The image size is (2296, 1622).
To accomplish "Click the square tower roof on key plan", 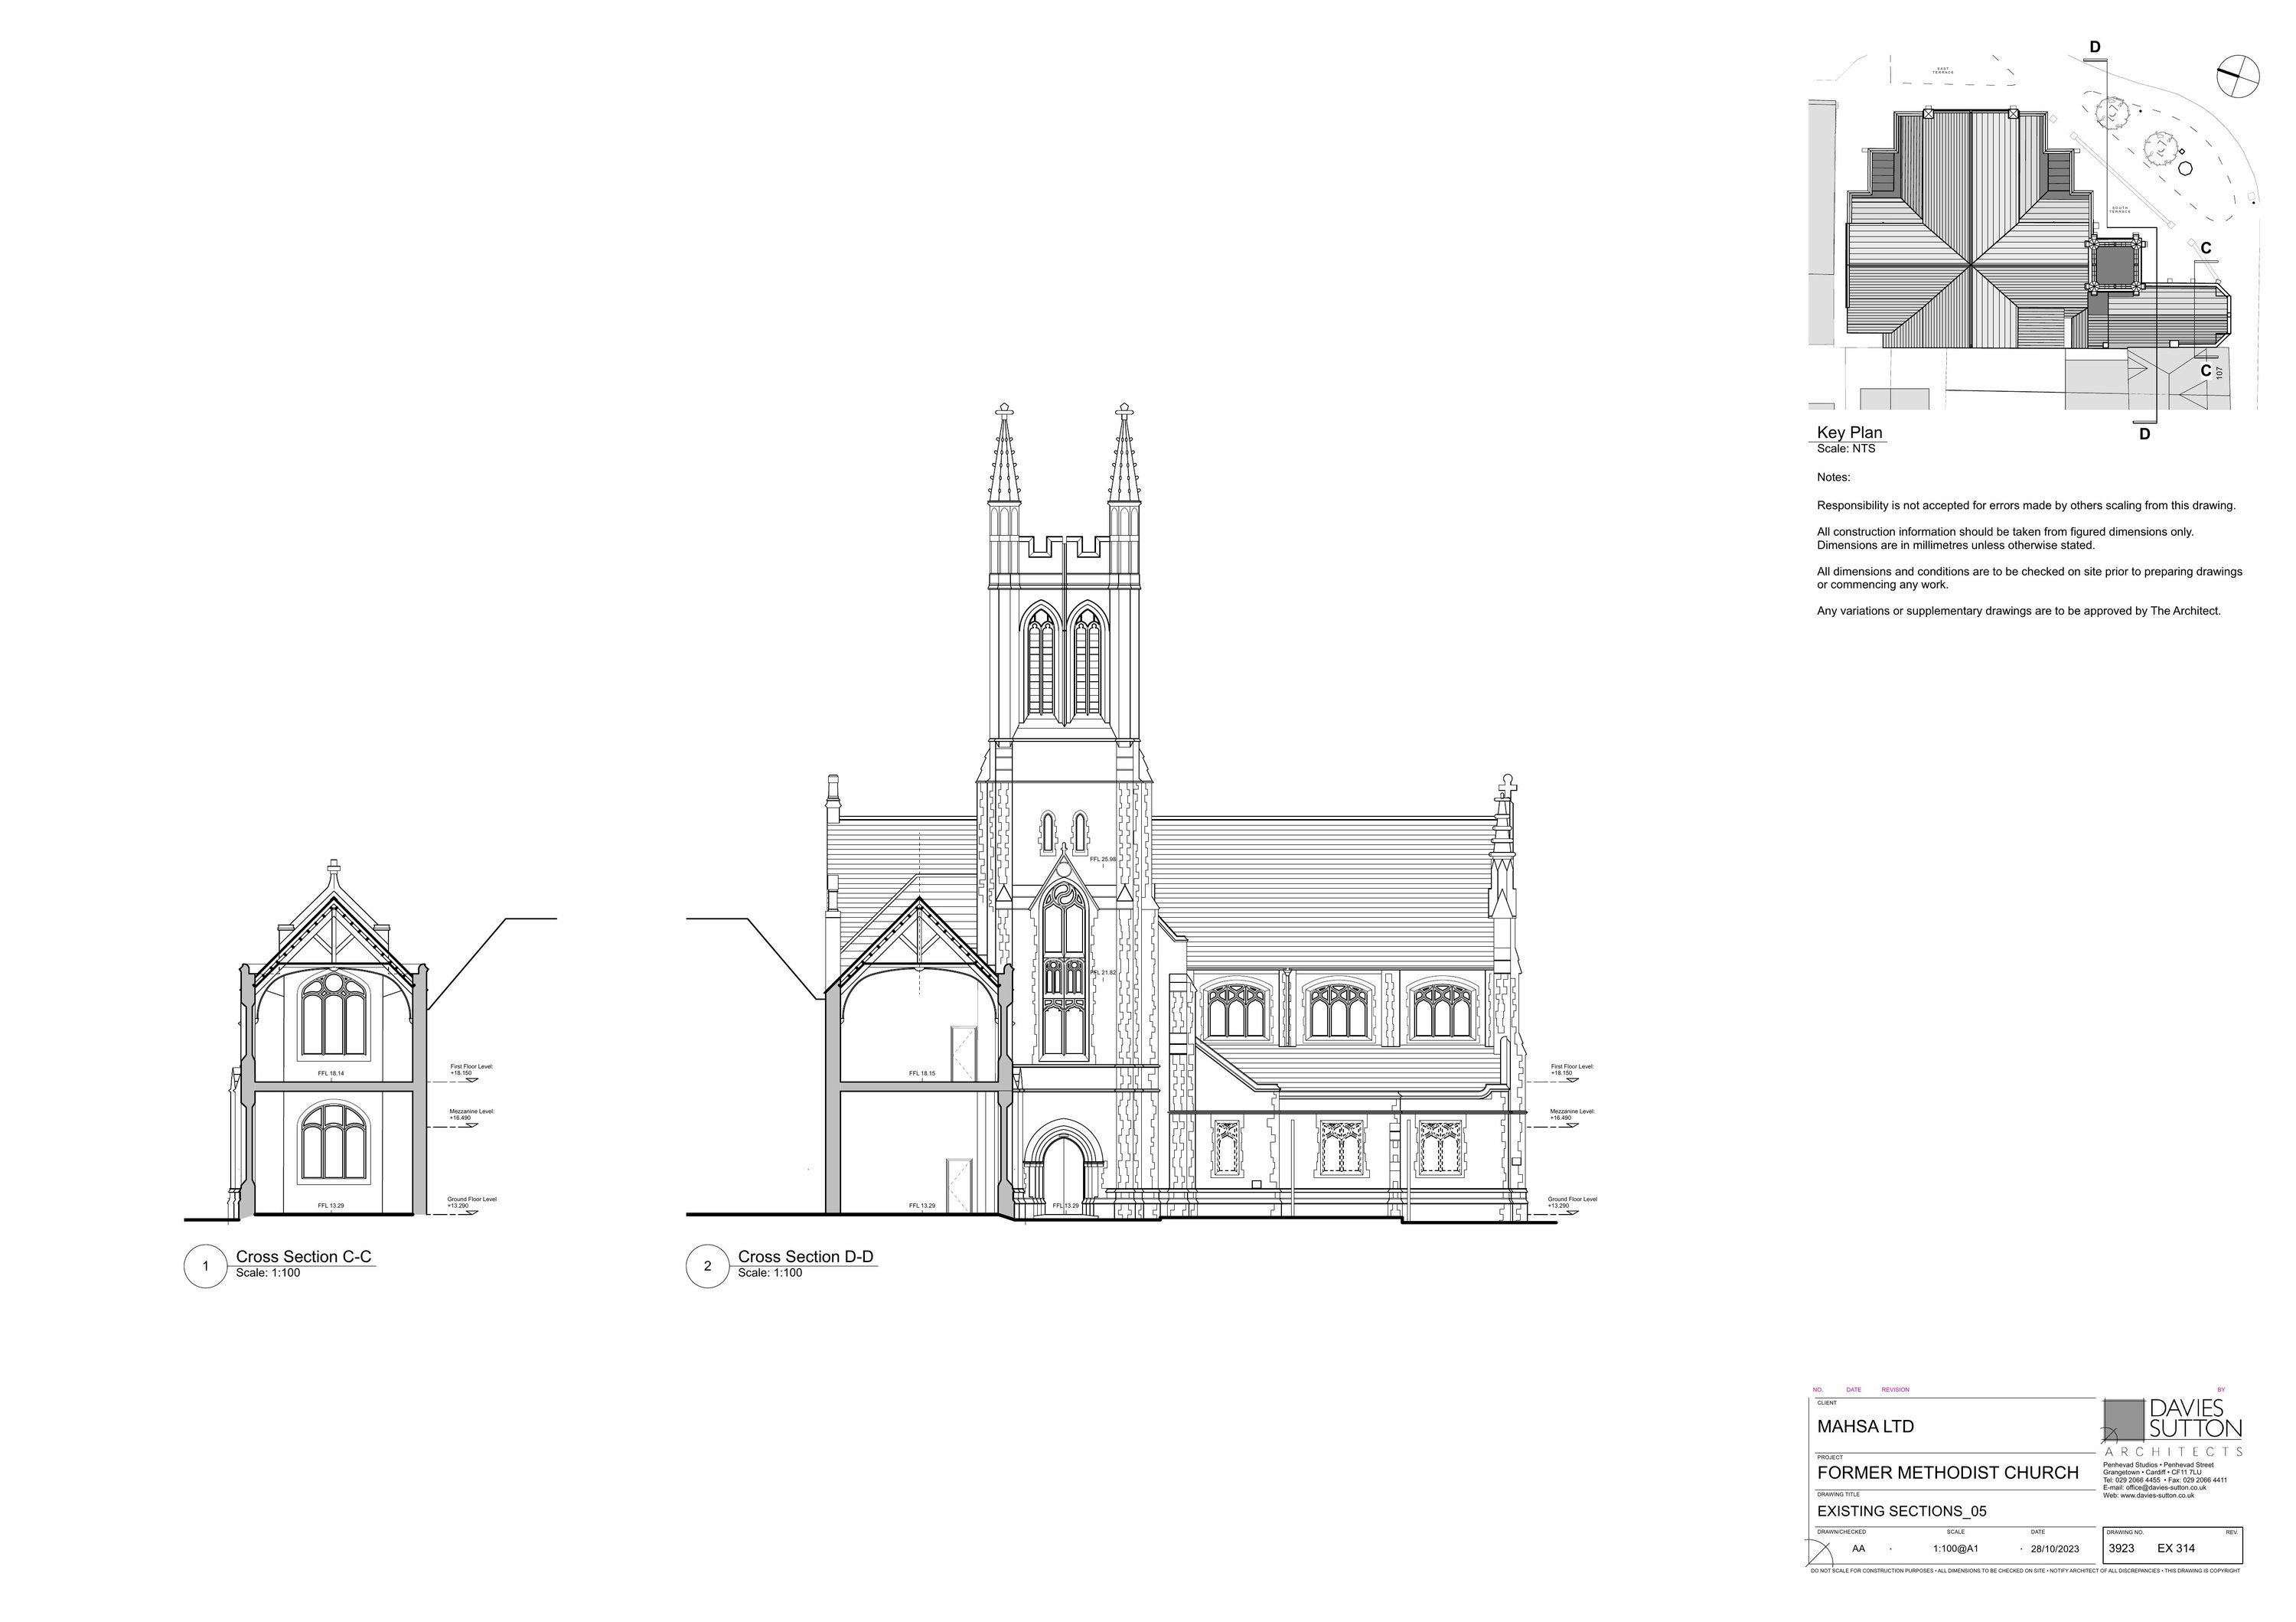I will pyautogui.click(x=2115, y=266).
